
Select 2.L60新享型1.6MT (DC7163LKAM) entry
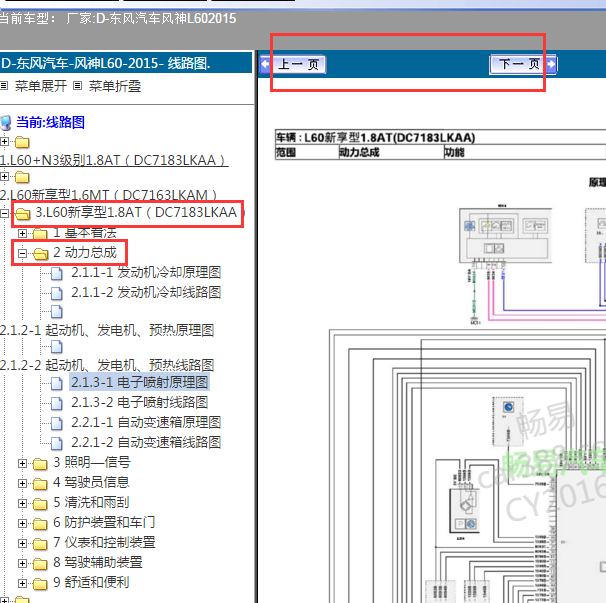pyautogui.click(x=109, y=195)
